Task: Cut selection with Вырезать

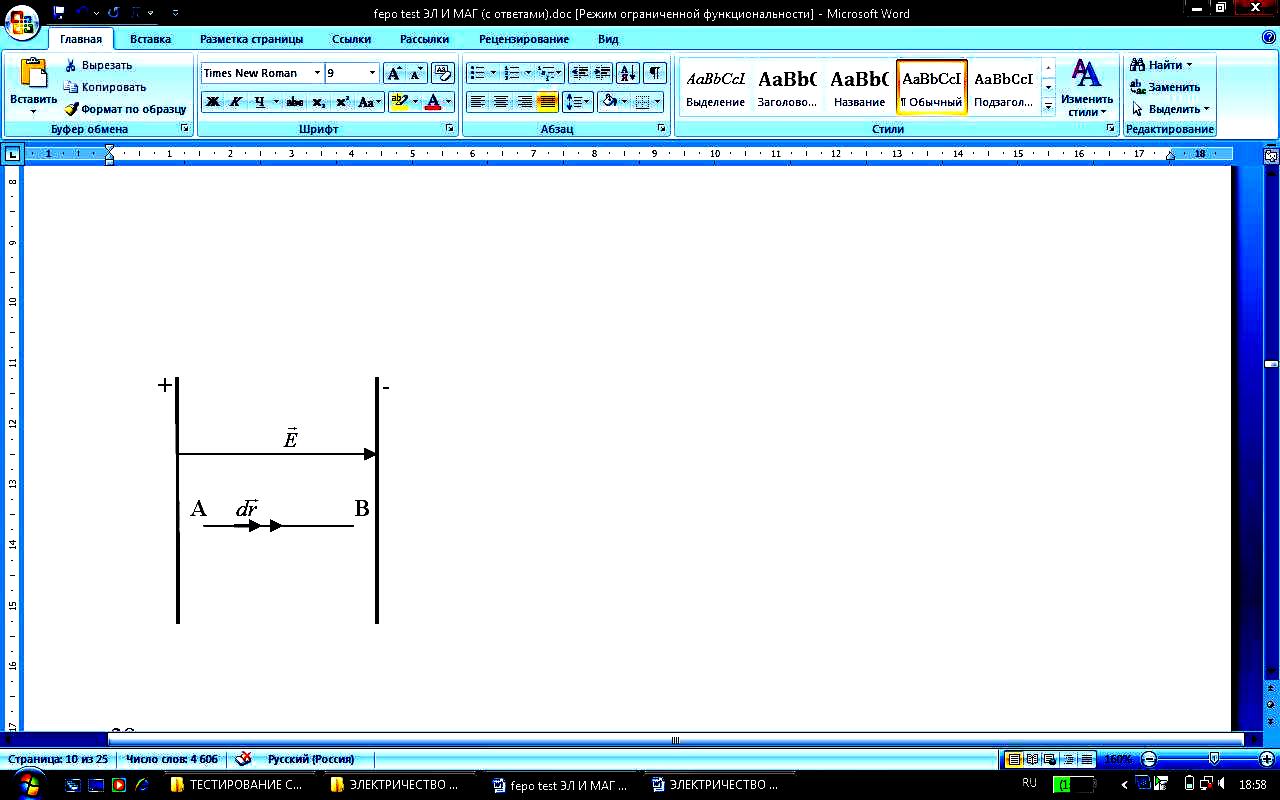Action: pos(98,65)
